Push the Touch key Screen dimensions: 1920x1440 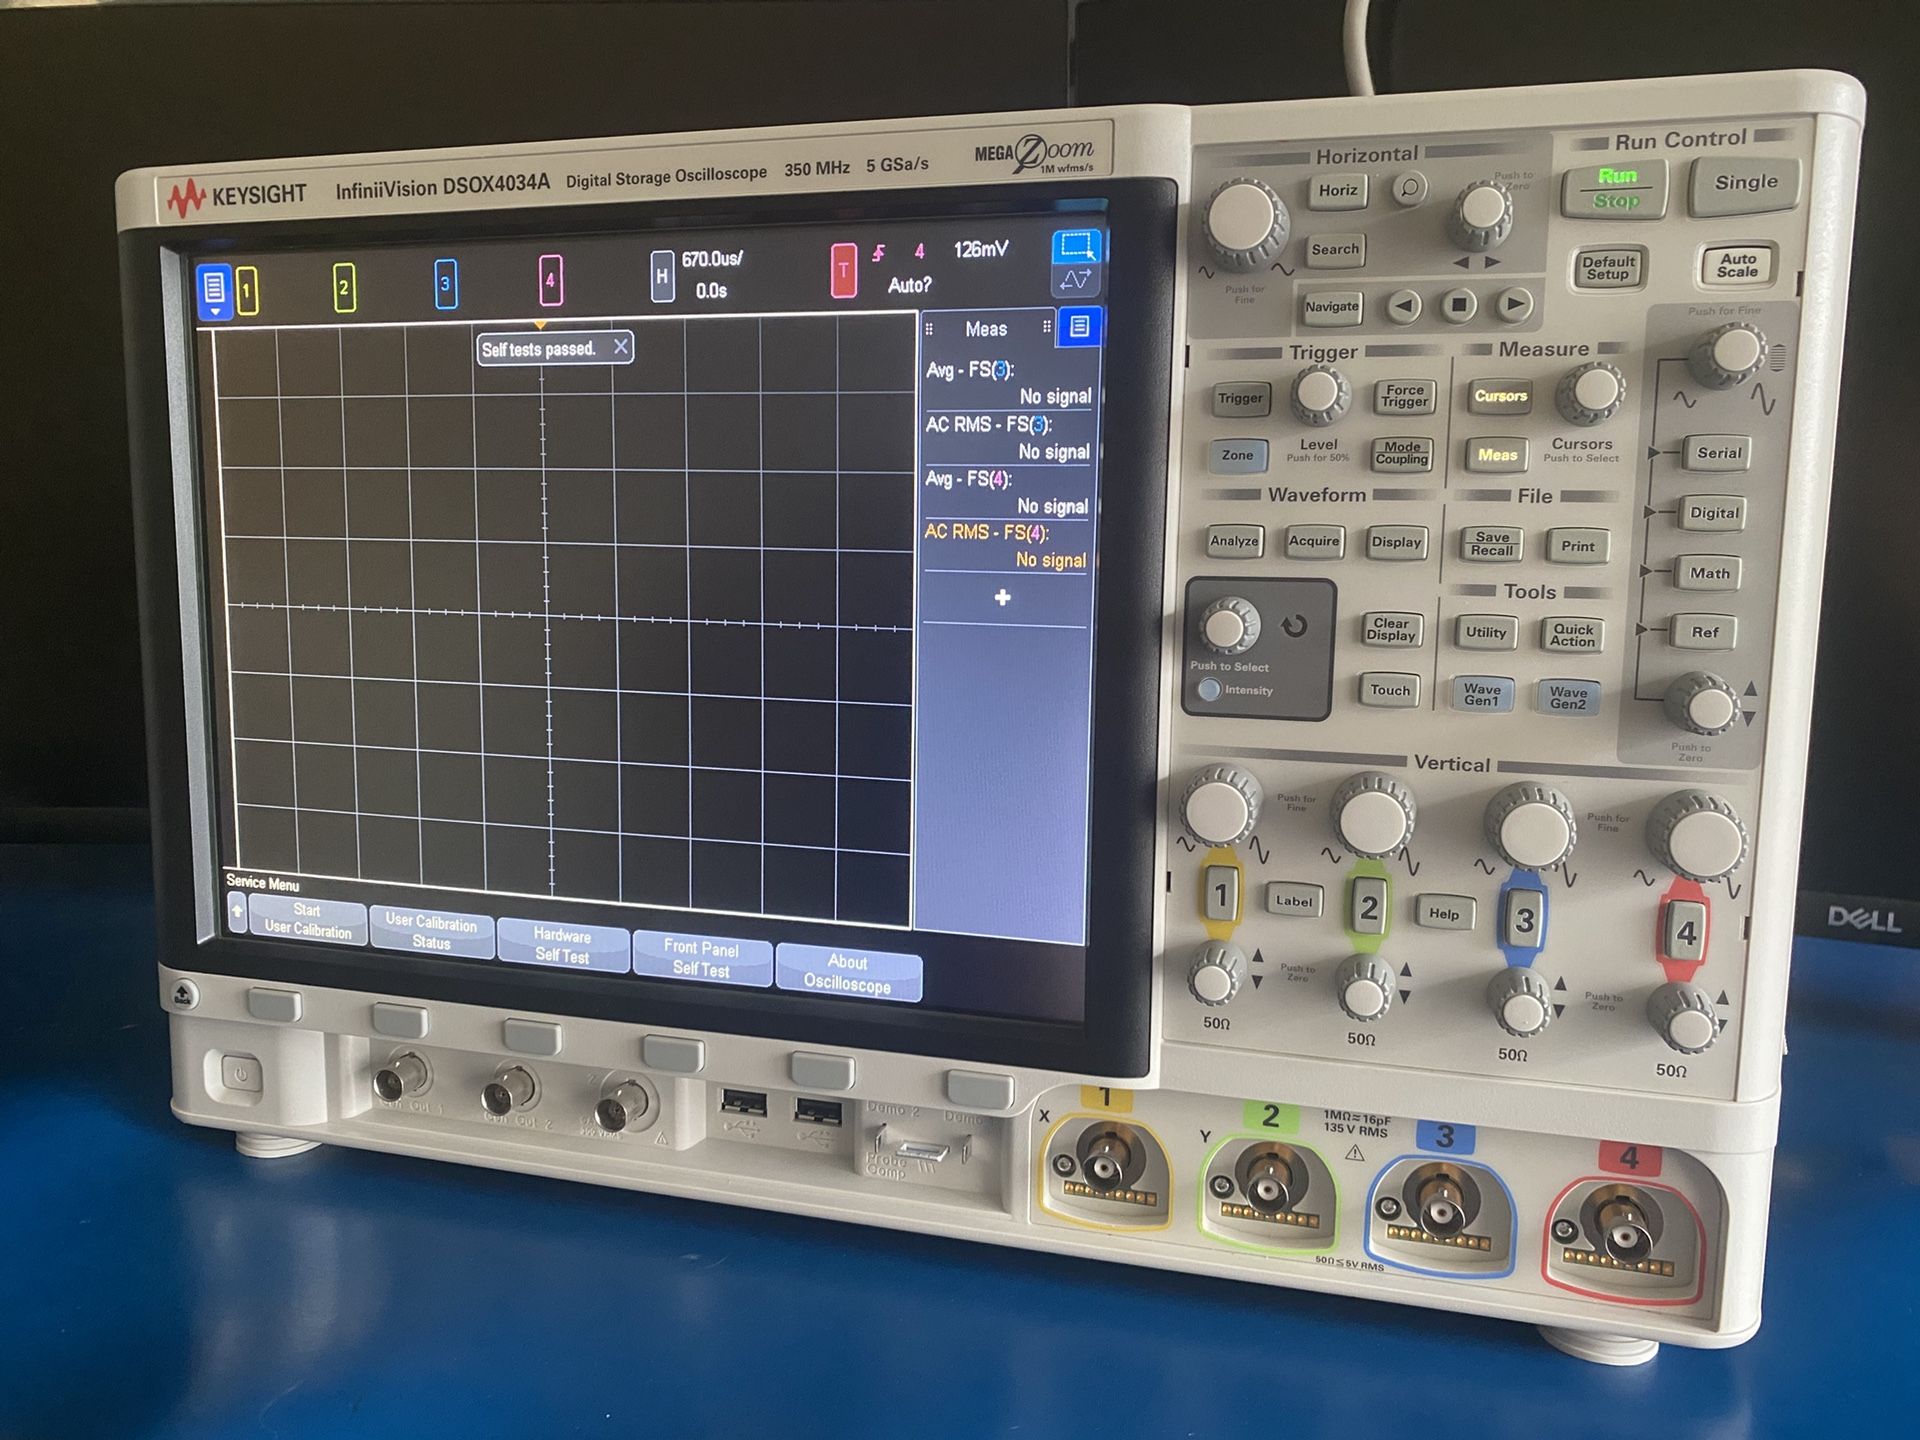(x=1390, y=690)
